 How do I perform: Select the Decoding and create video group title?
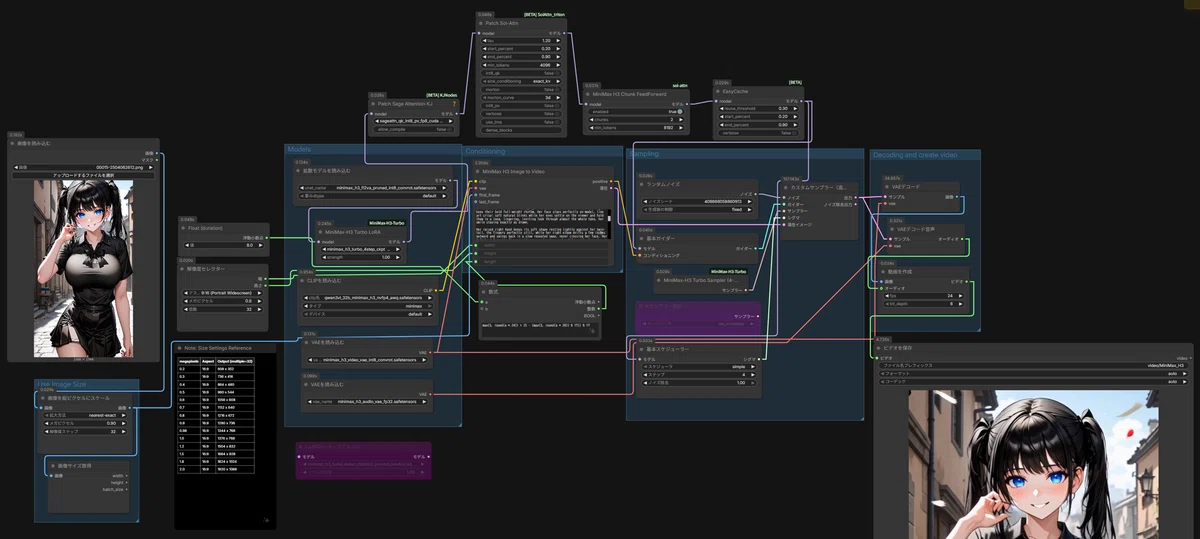tap(915, 155)
